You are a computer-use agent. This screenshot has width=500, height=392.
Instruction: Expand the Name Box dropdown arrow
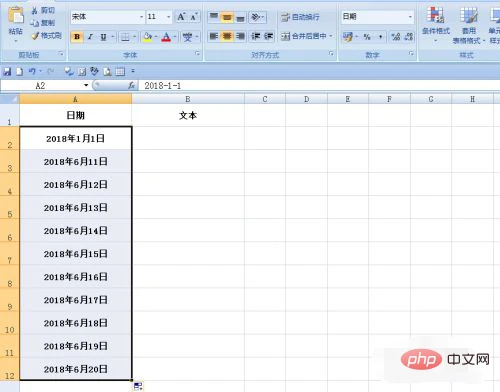(x=86, y=86)
